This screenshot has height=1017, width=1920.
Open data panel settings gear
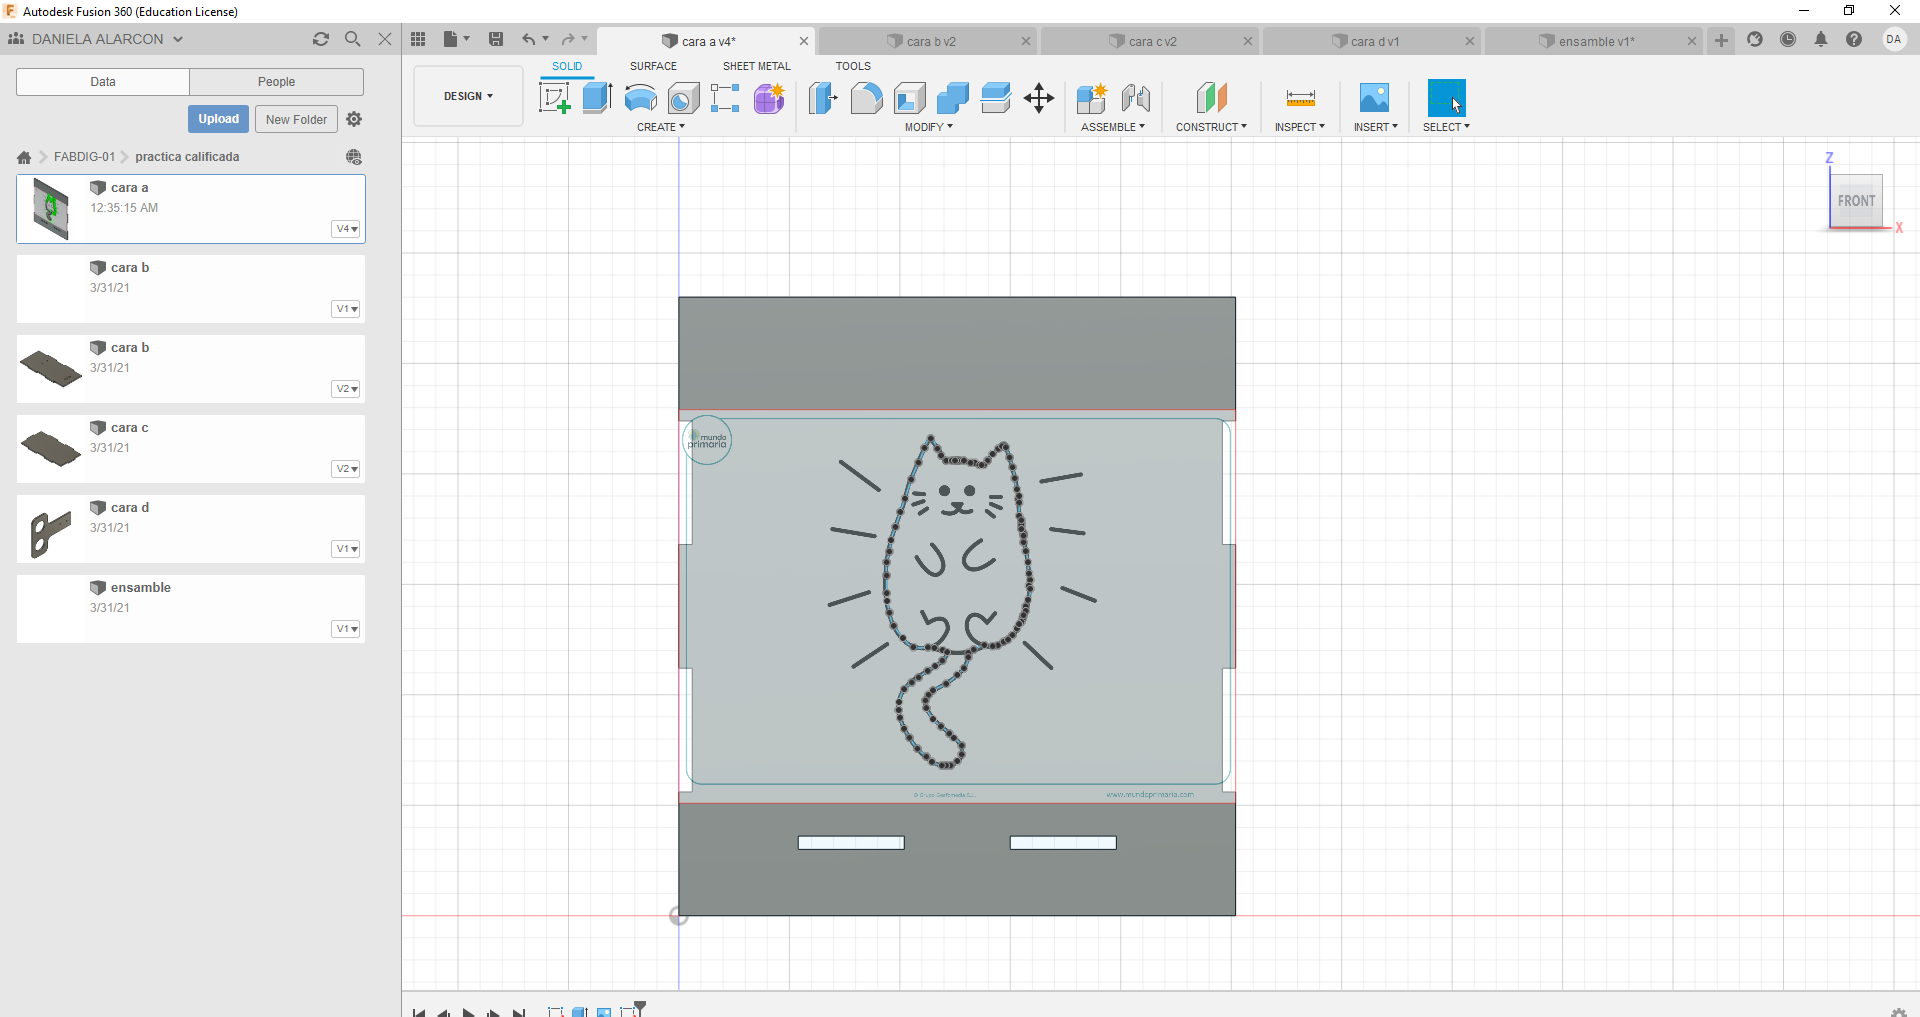(354, 119)
